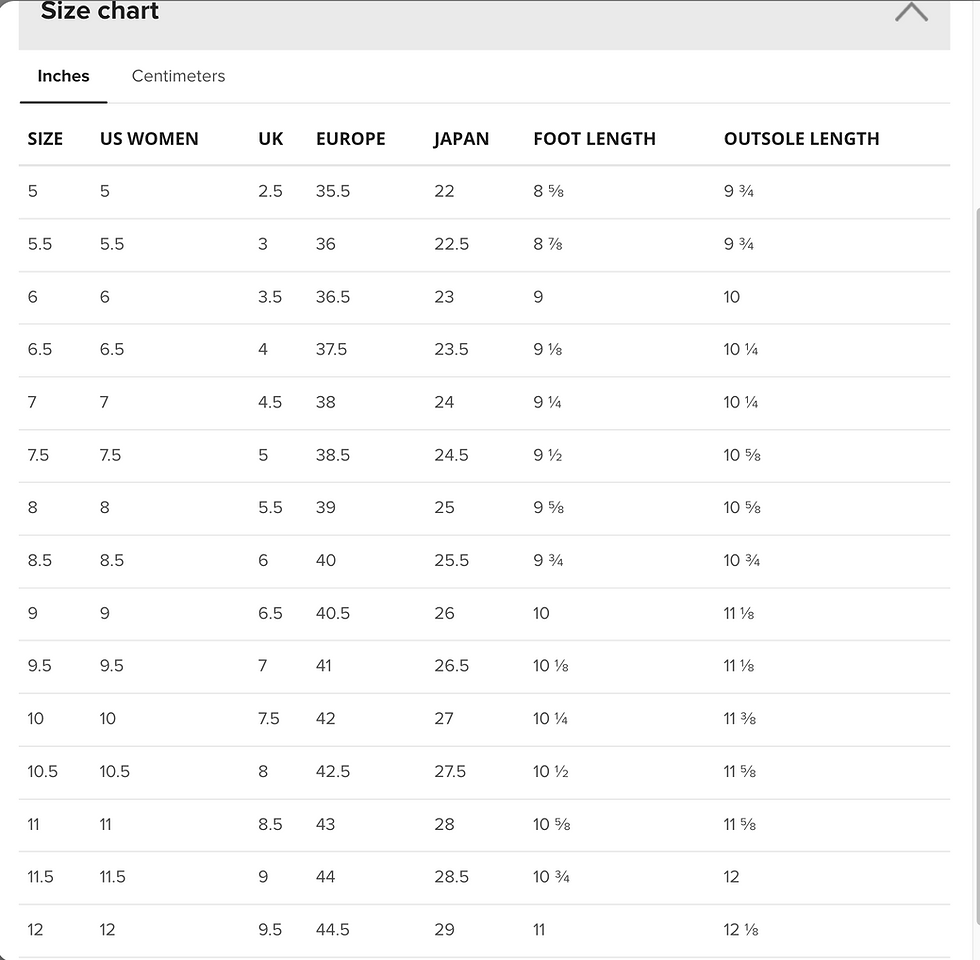Screen dimensions: 980x960
Task: Select the Inches tab
Action: tap(63, 76)
